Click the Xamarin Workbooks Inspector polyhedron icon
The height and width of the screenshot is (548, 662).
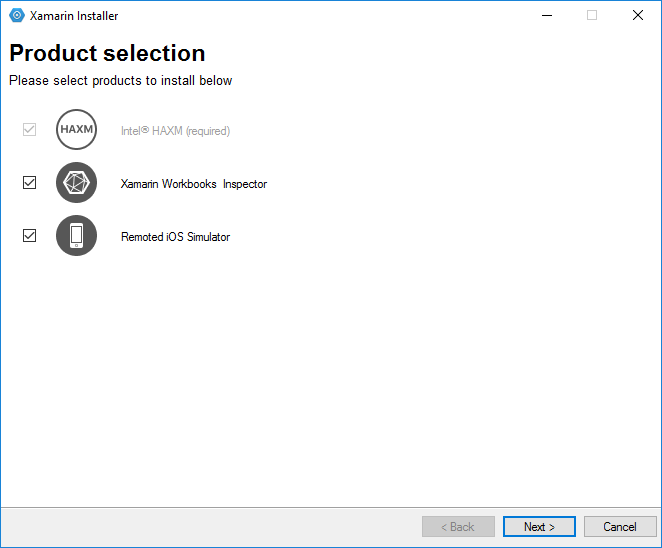point(76,183)
